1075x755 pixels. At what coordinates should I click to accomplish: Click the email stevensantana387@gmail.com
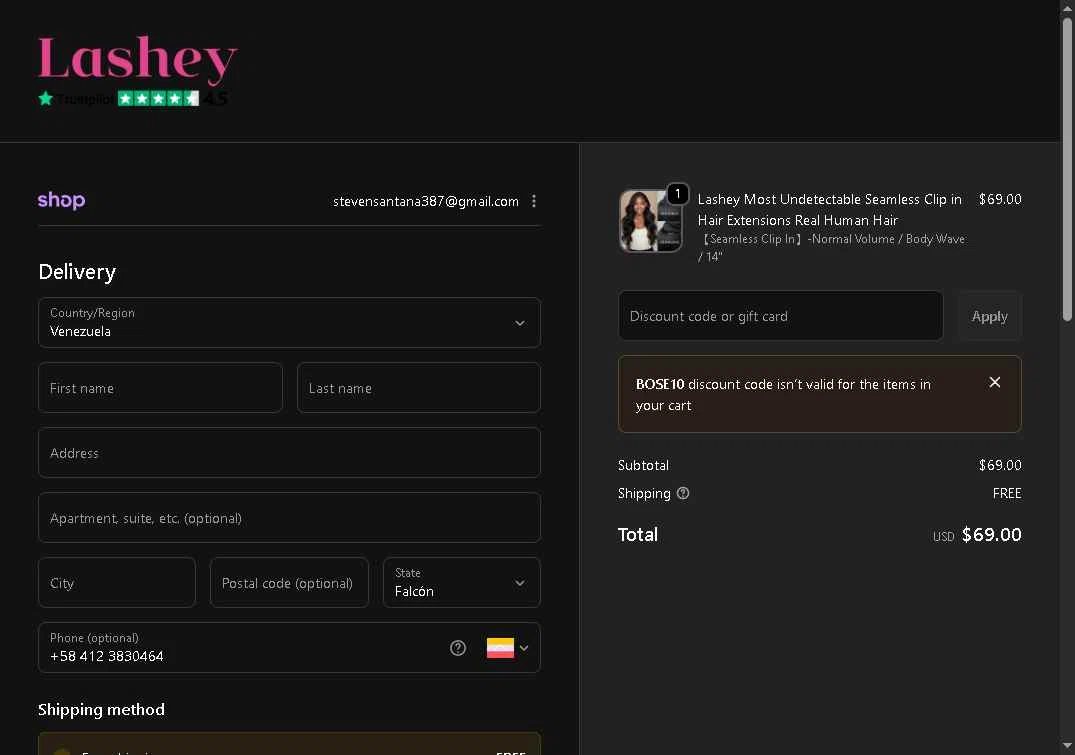[x=426, y=201]
